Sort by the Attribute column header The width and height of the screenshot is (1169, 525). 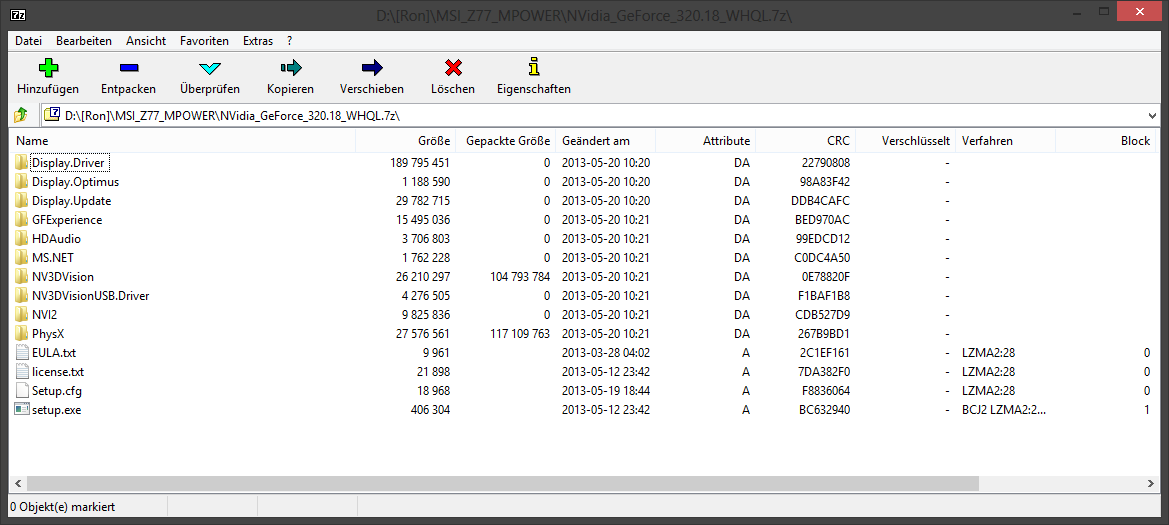tap(705, 140)
